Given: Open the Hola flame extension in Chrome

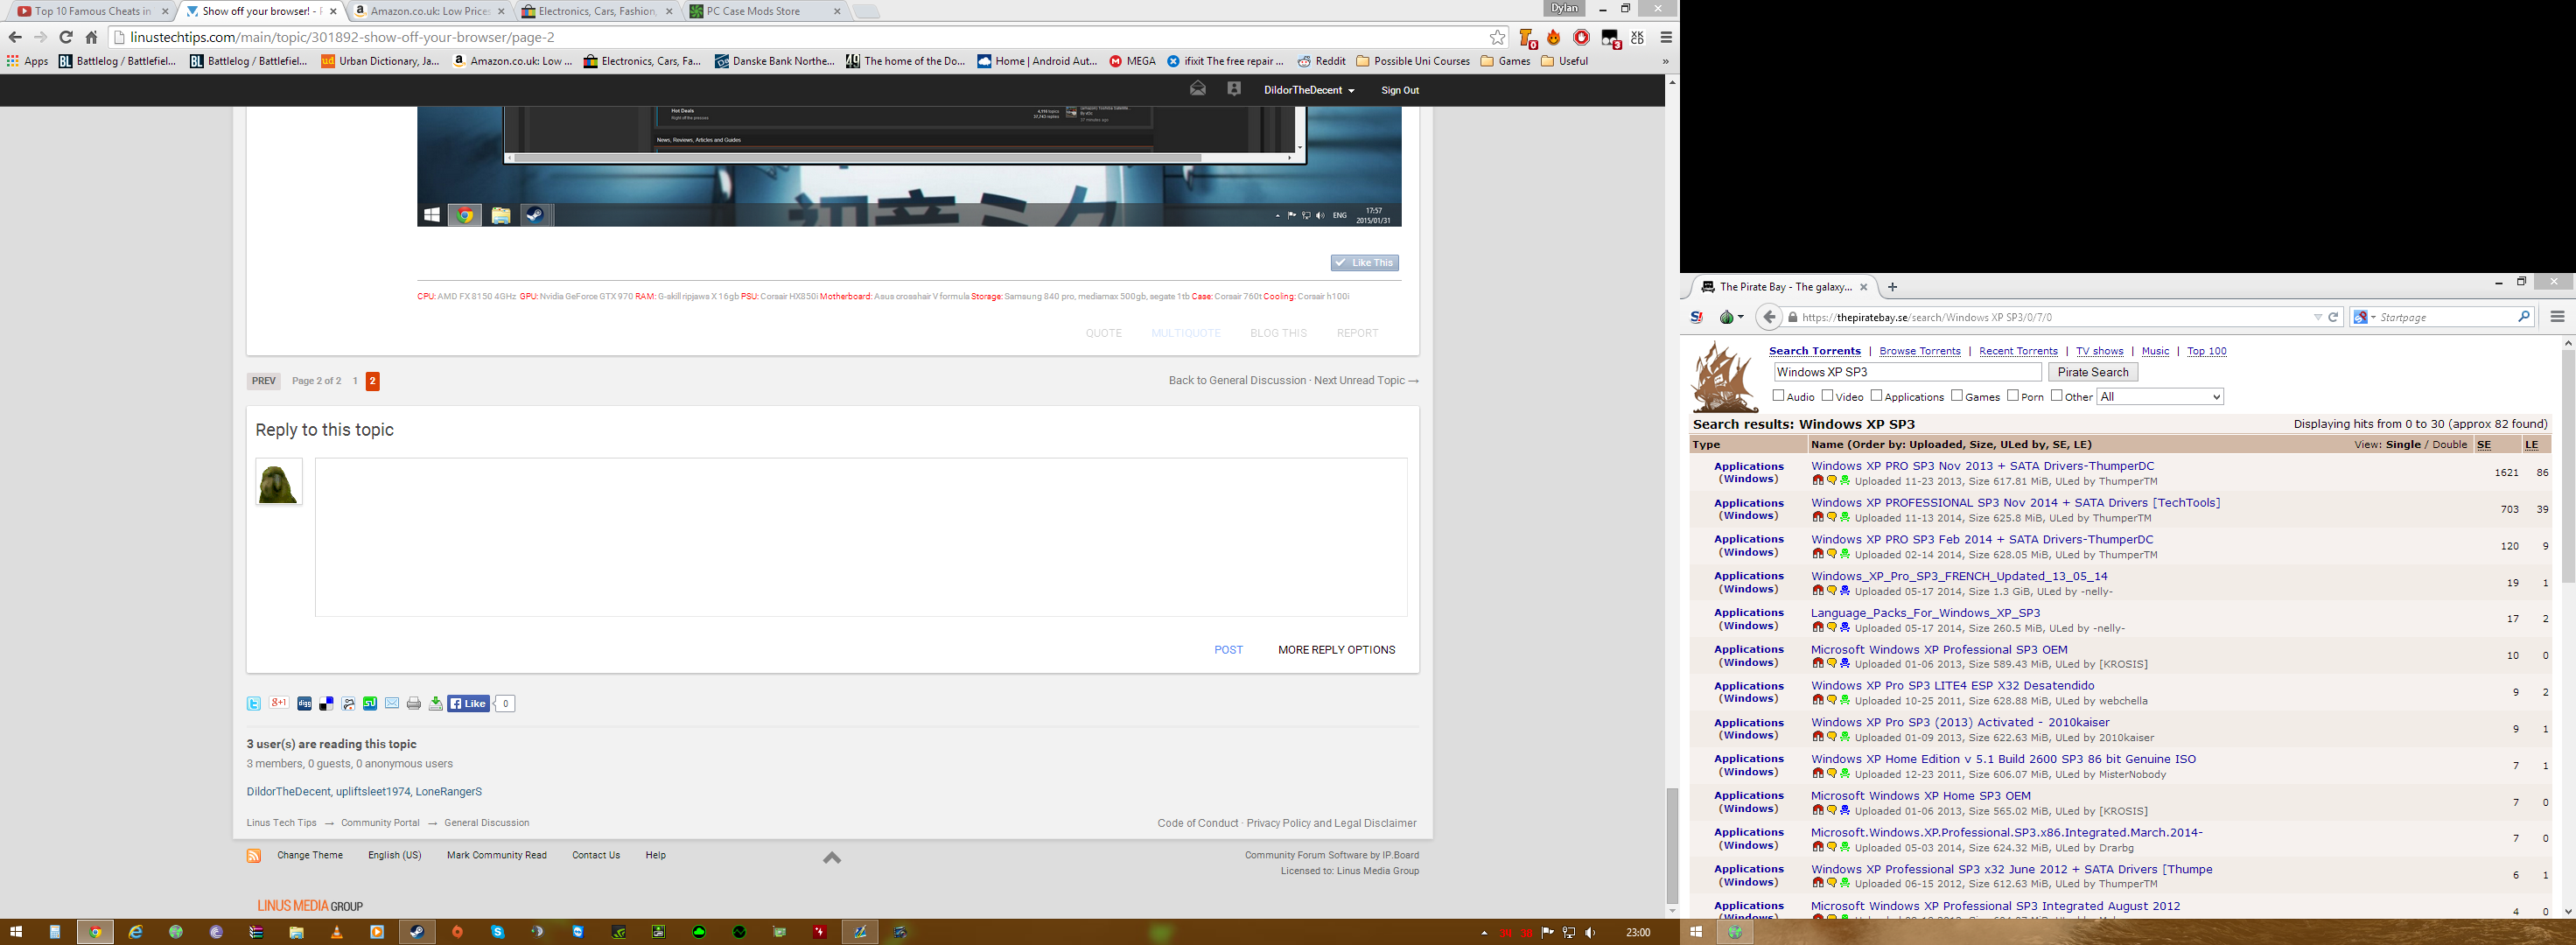Looking at the screenshot, I should coord(1554,37).
